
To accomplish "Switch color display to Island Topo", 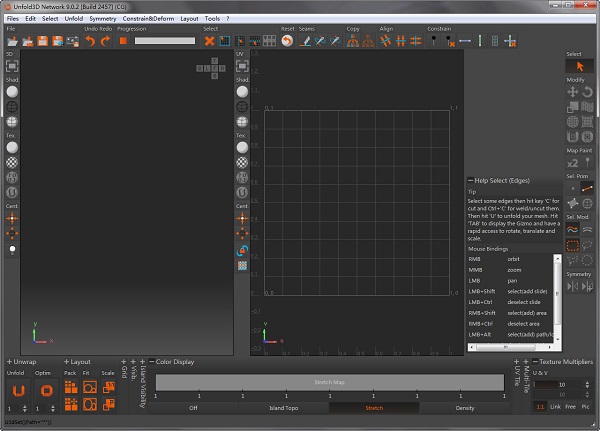I will click(283, 408).
